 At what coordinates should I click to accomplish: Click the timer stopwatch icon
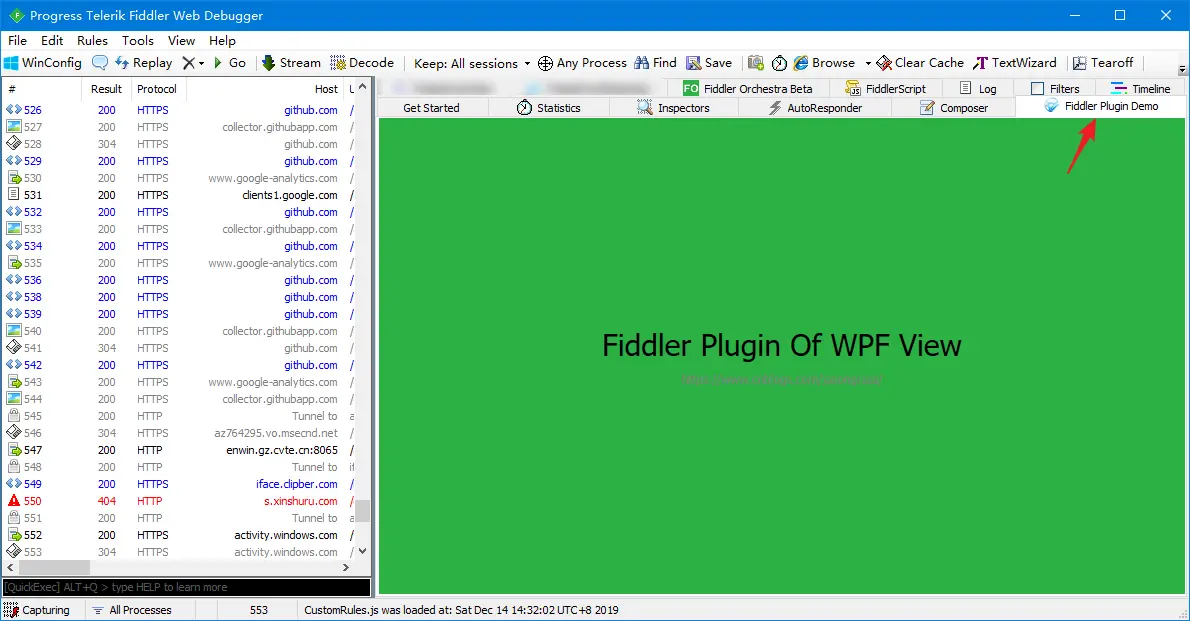(x=779, y=63)
